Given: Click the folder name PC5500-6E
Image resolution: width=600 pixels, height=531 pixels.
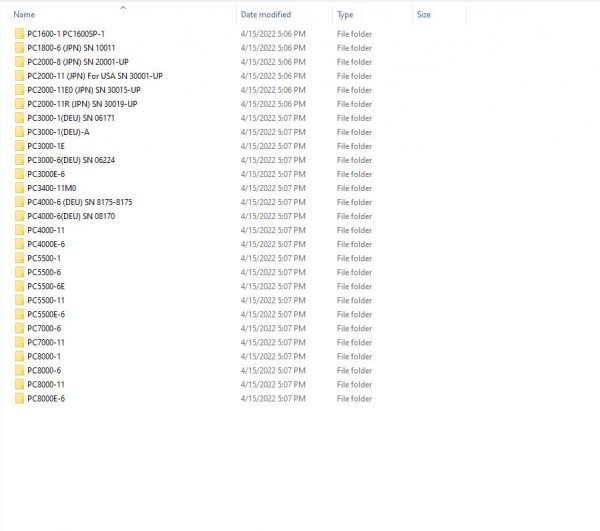Looking at the screenshot, I should click(46, 286).
